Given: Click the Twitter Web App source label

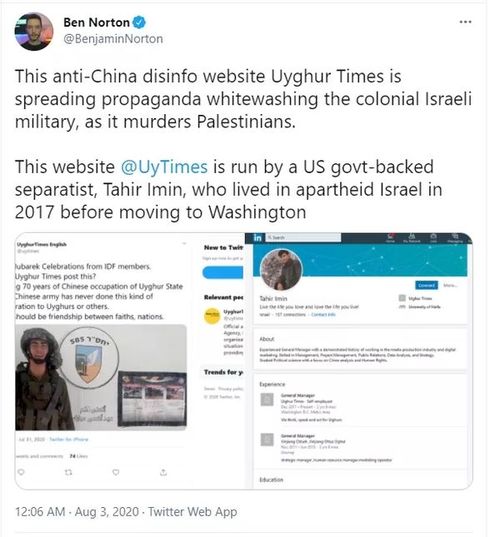Looking at the screenshot, I should 192,512.
